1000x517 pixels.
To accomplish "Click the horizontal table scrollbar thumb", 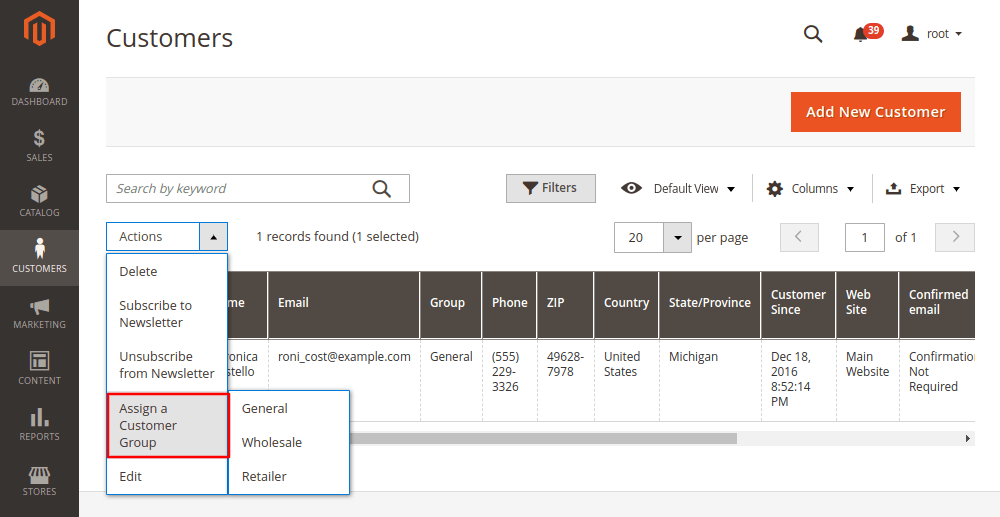I will [x=543, y=439].
